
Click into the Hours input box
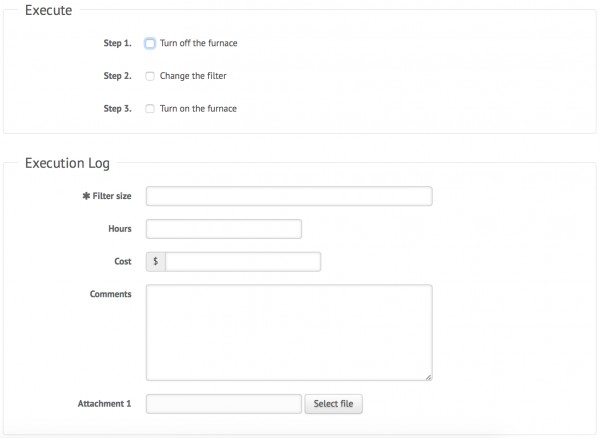(x=224, y=229)
